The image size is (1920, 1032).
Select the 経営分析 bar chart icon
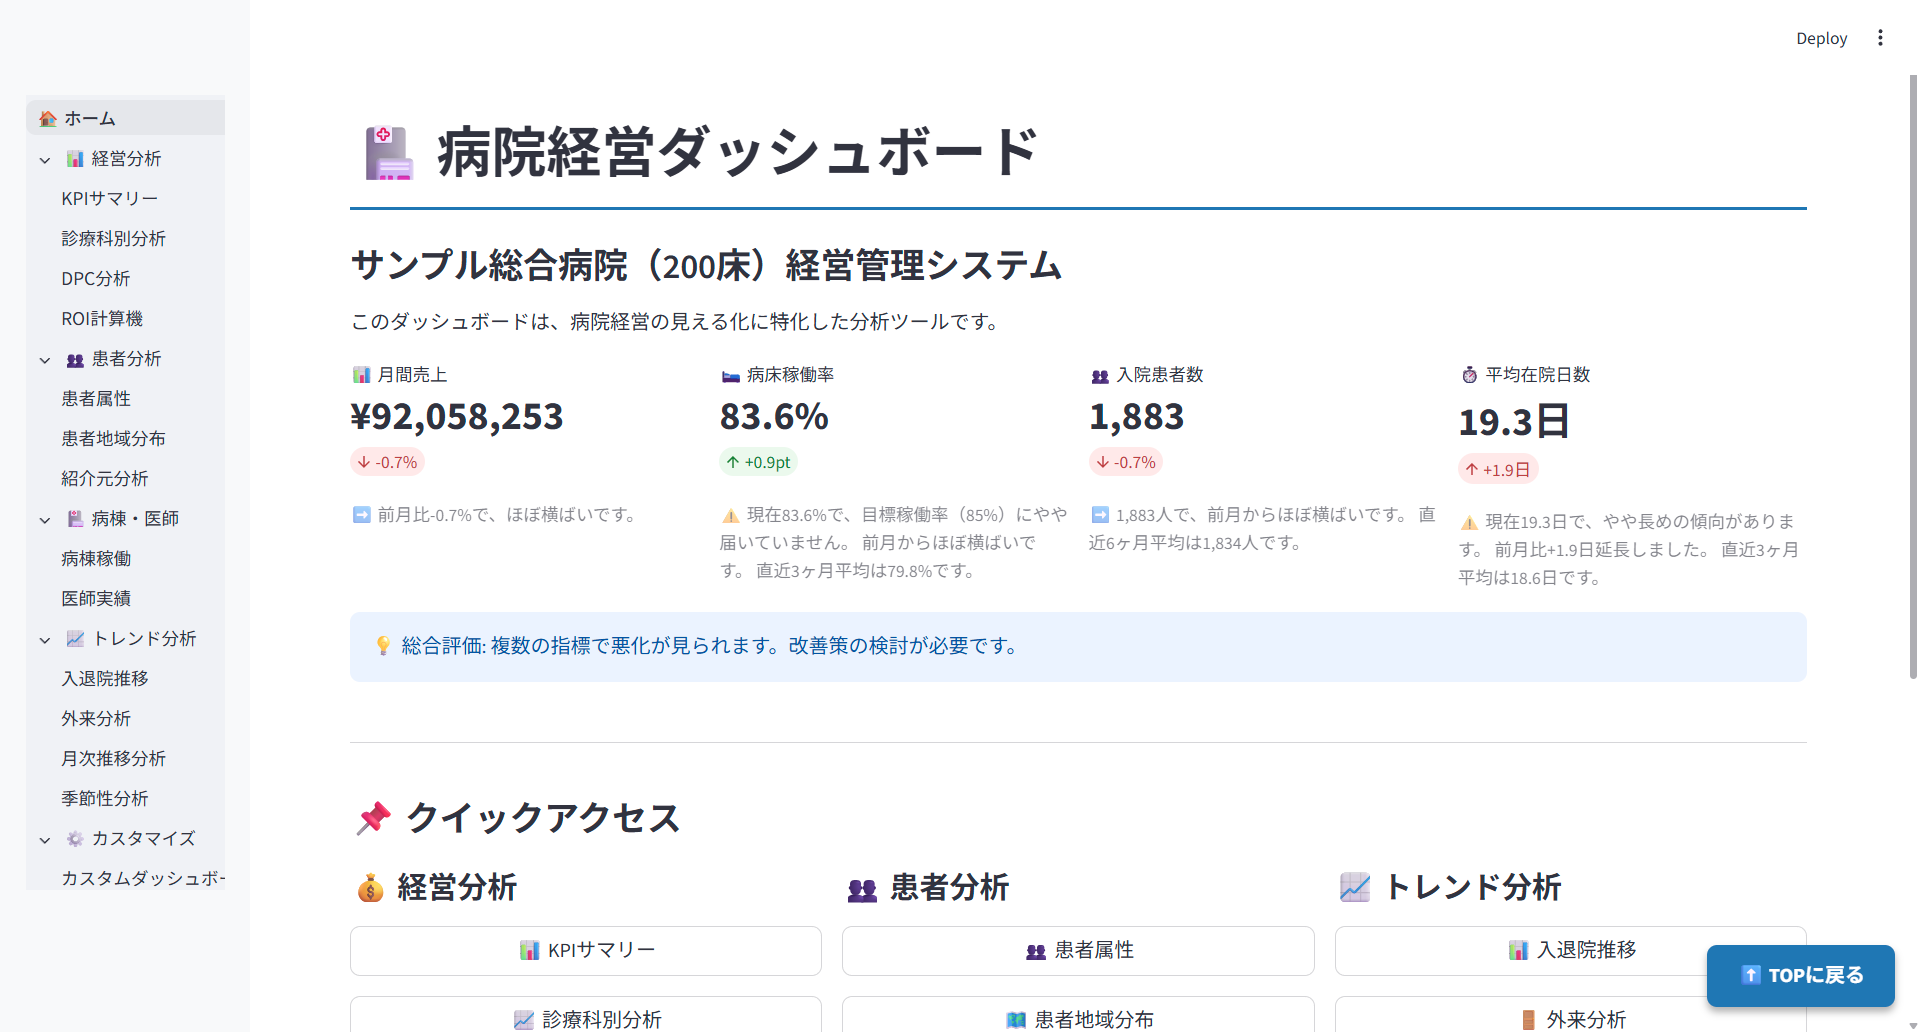coord(74,158)
